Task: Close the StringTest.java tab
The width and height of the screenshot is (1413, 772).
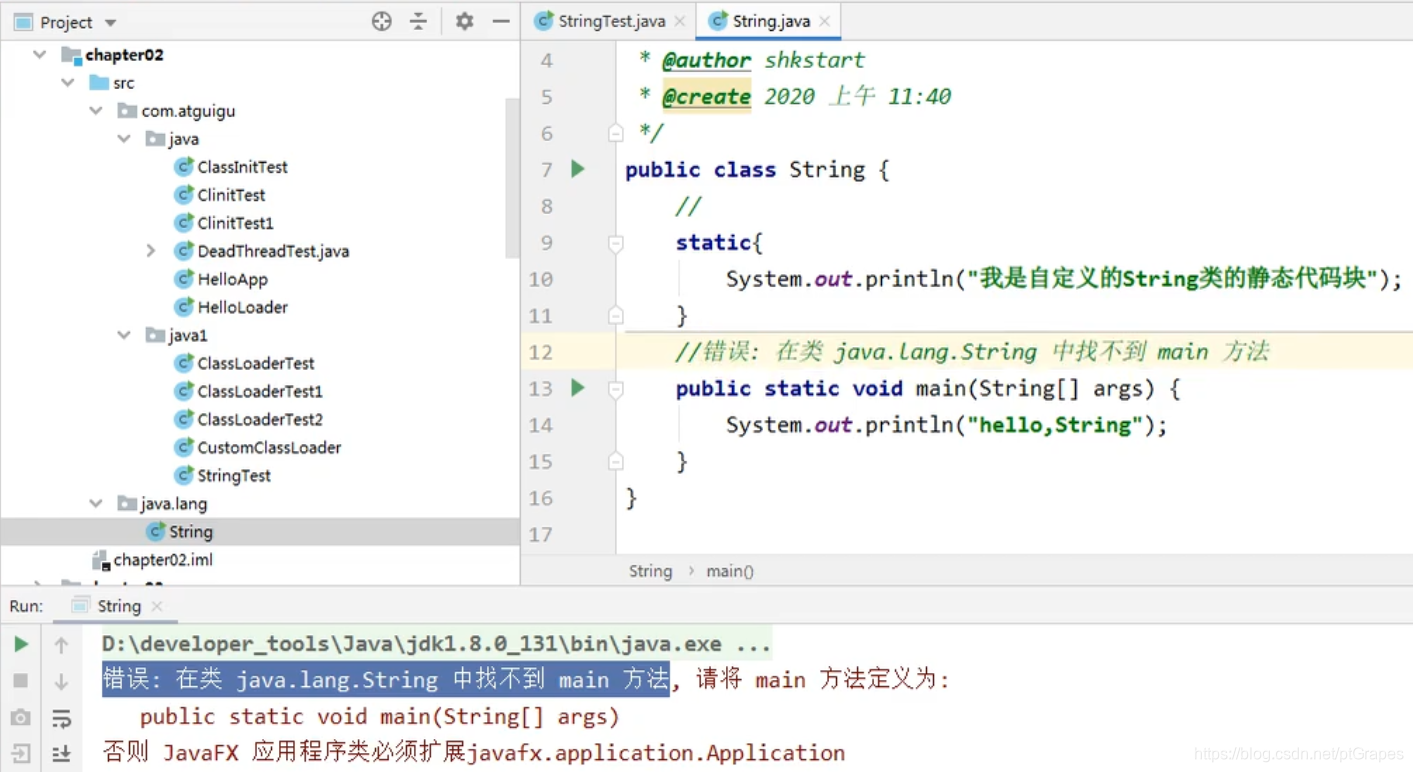Action: tap(680, 21)
